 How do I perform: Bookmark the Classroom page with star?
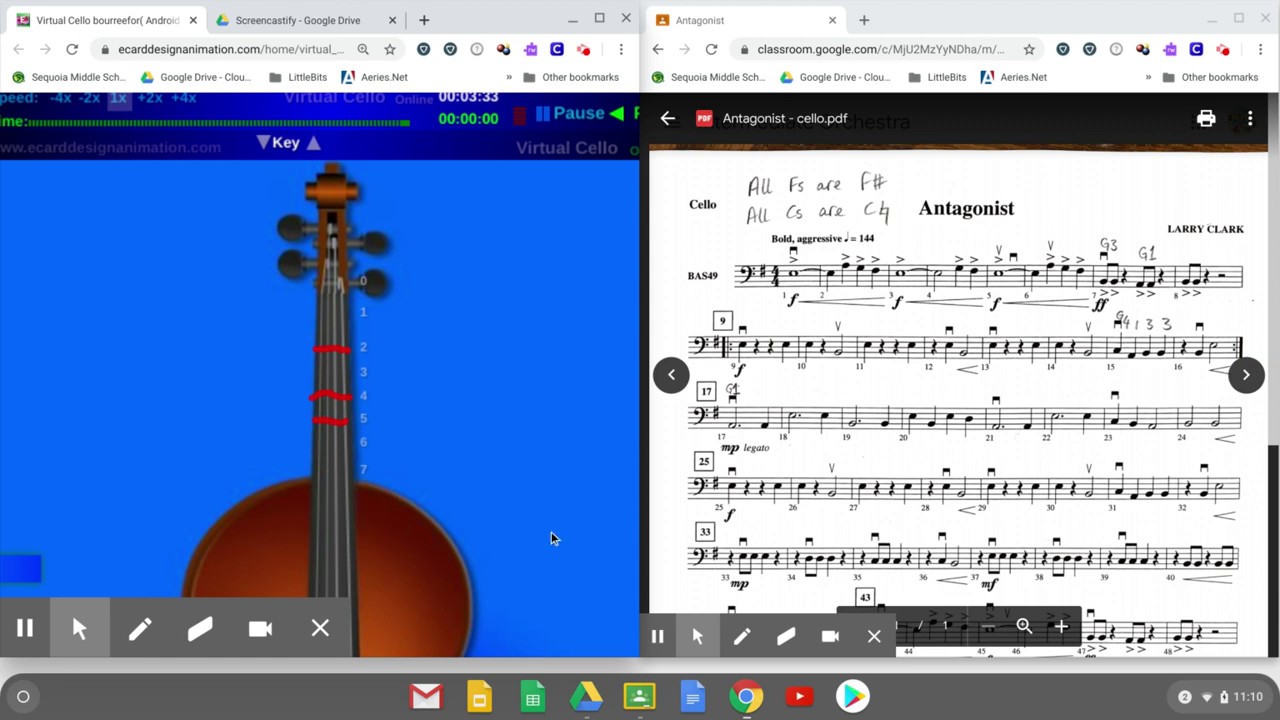click(1029, 49)
